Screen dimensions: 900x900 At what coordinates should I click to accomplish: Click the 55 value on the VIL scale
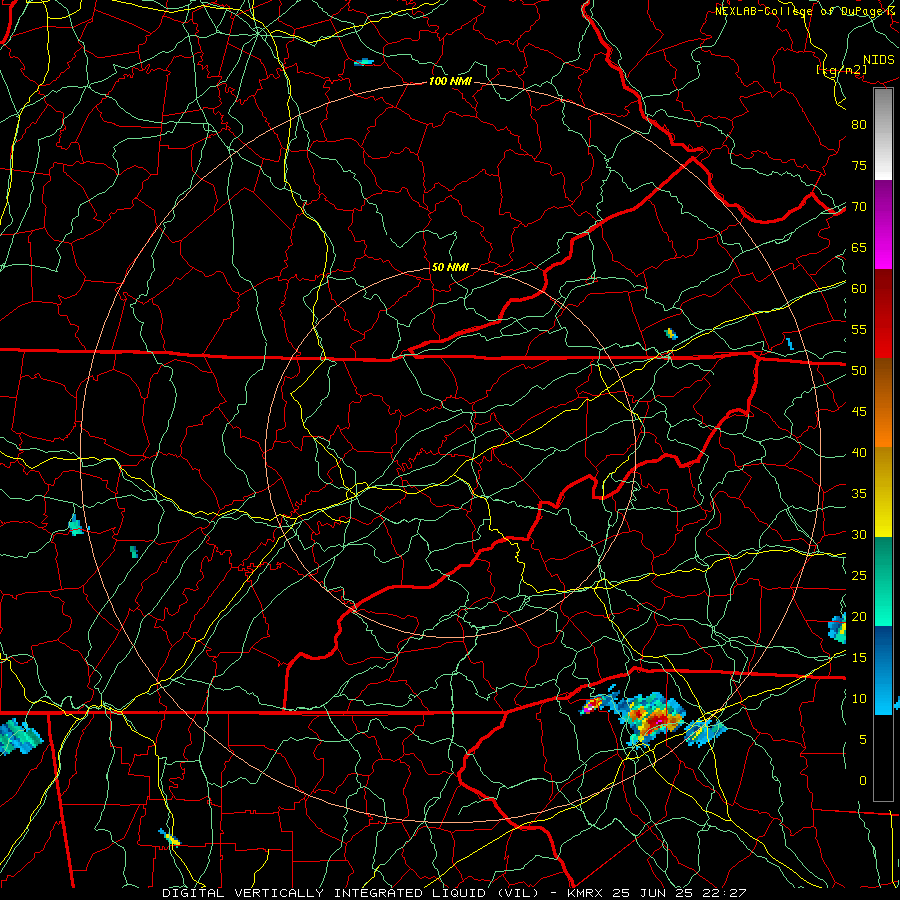coord(859,330)
